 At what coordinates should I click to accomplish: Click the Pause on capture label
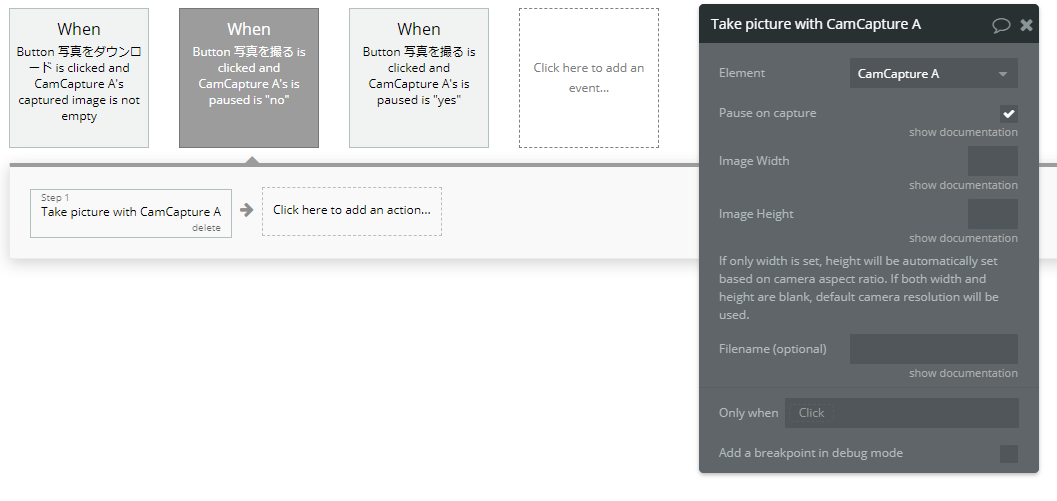[767, 113]
